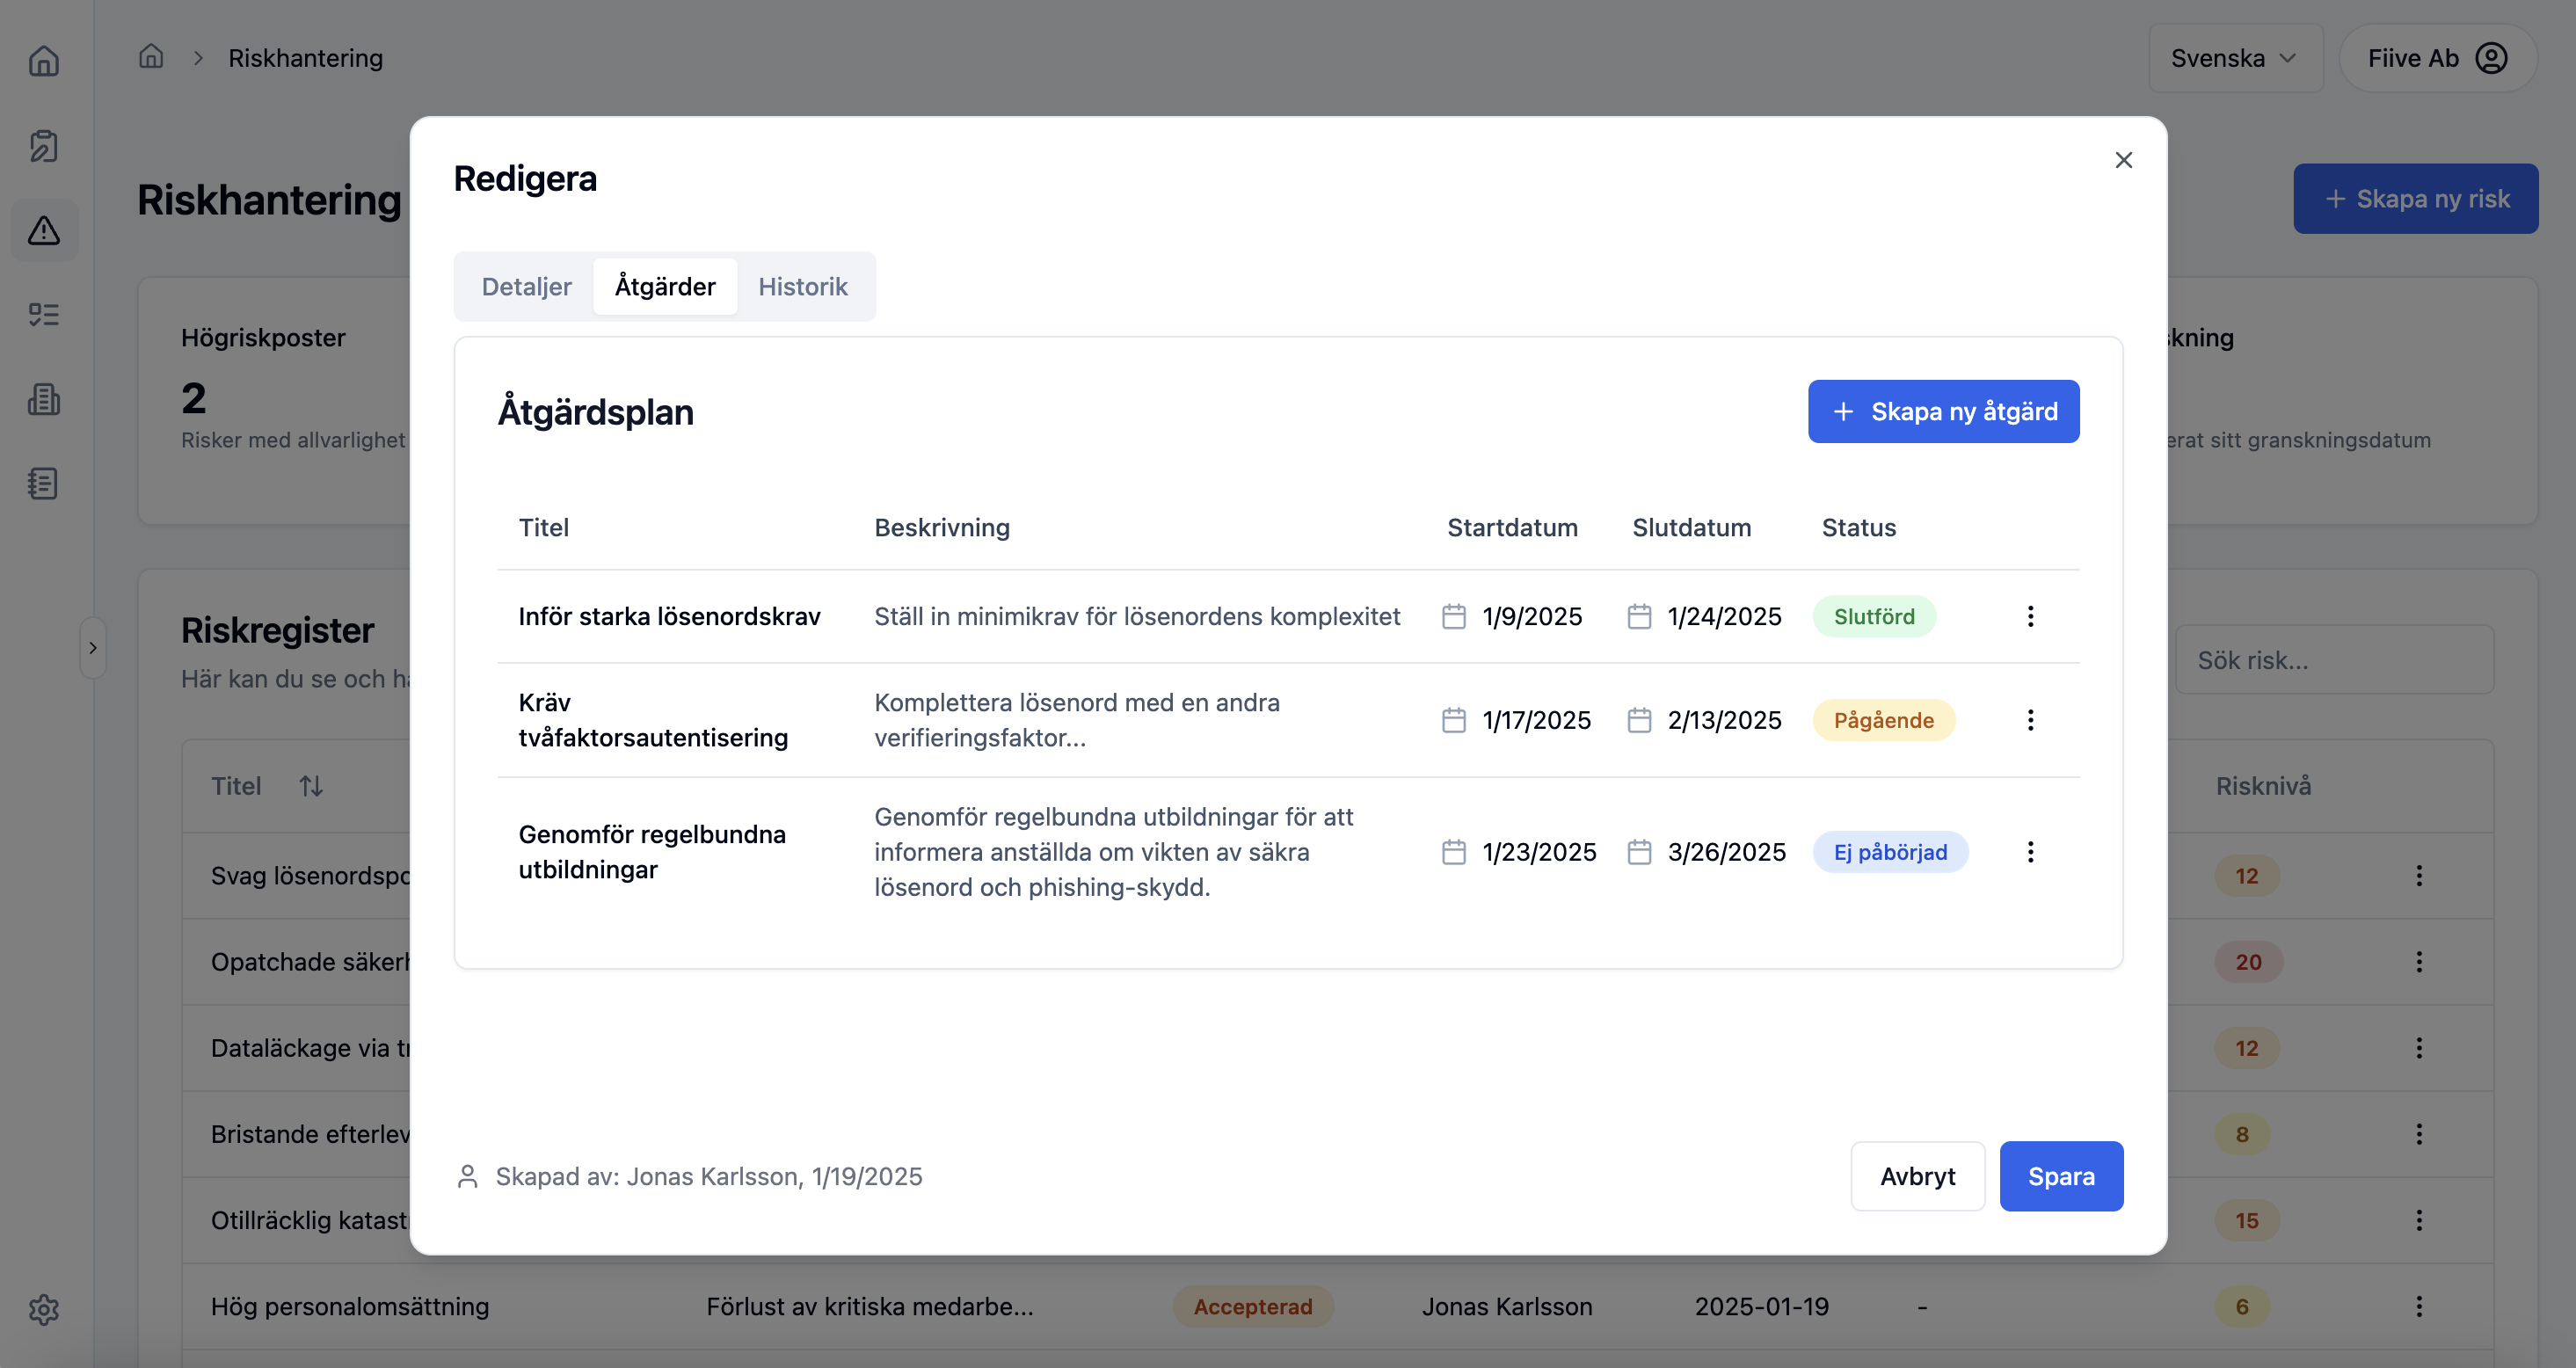Open risk management via warning triangle icon

44,230
